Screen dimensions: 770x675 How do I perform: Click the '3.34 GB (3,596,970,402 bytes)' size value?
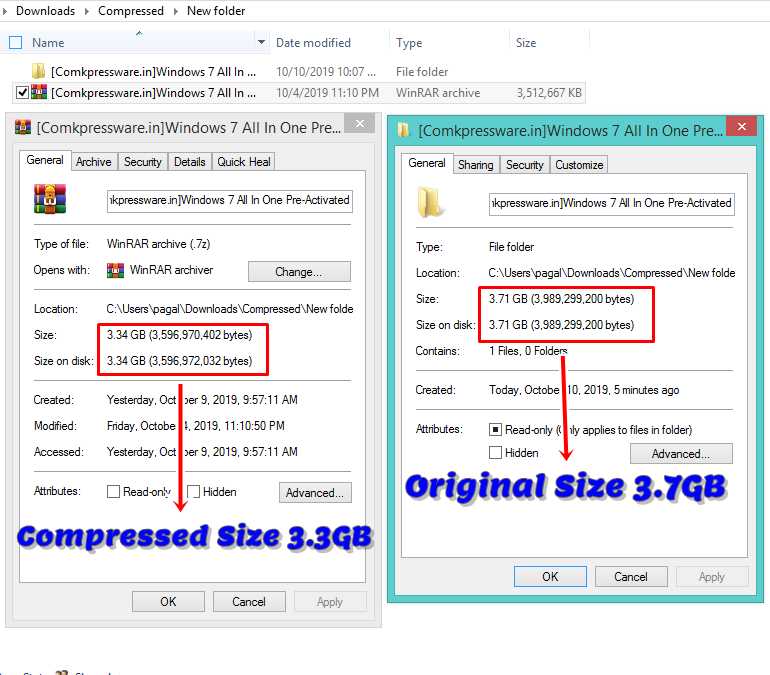click(180, 335)
